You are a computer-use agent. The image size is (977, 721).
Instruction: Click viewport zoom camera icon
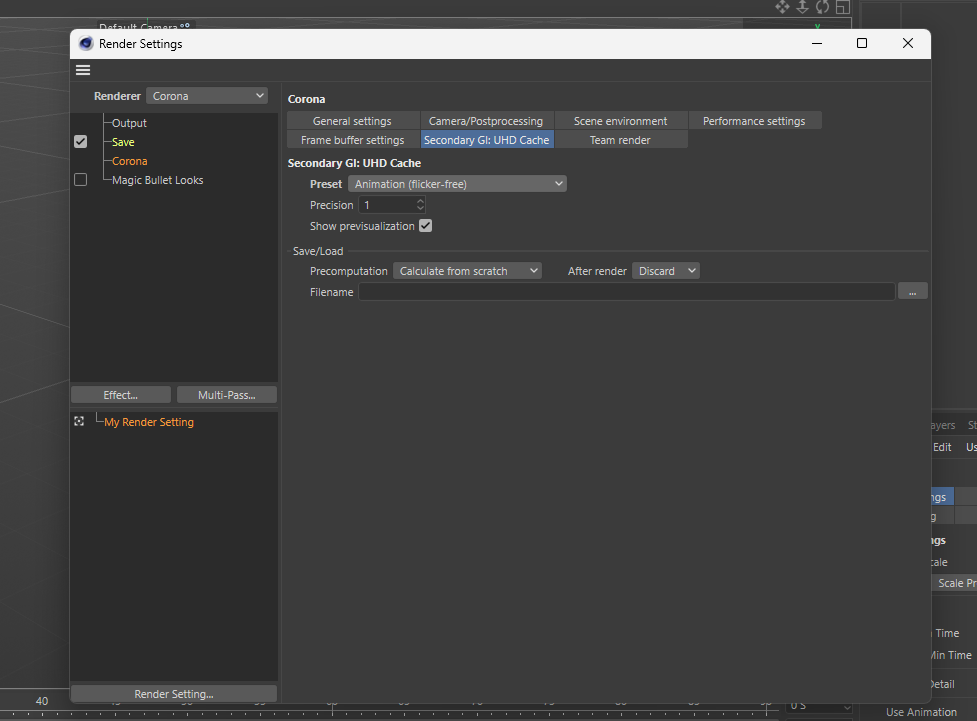tap(803, 7)
